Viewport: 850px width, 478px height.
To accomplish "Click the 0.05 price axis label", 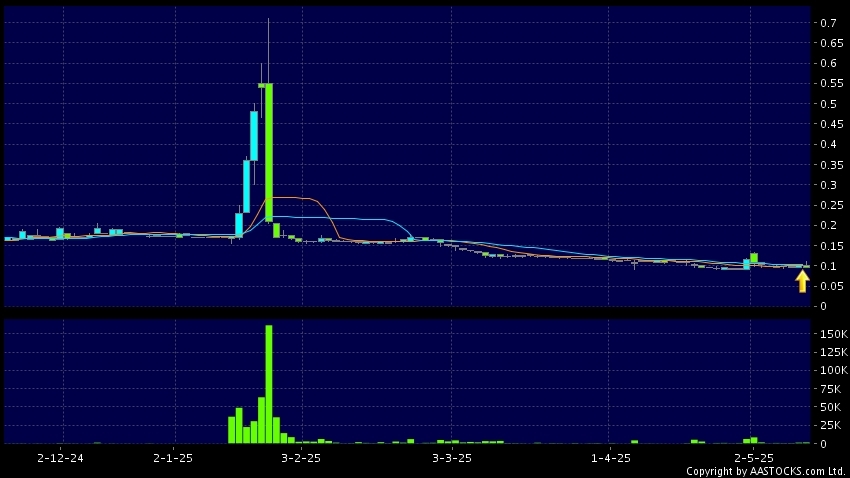I will pyautogui.click(x=832, y=286).
